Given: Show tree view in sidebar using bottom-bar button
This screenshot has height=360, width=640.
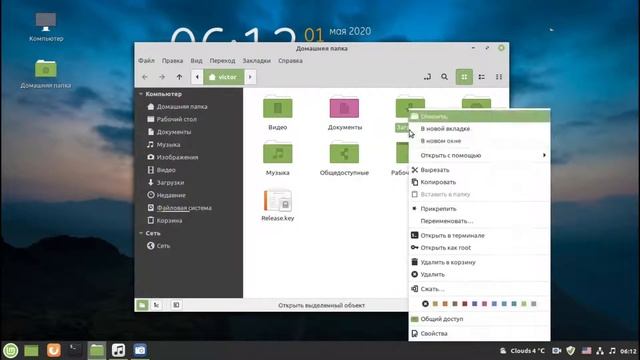Looking at the screenshot, I should point(156,305).
